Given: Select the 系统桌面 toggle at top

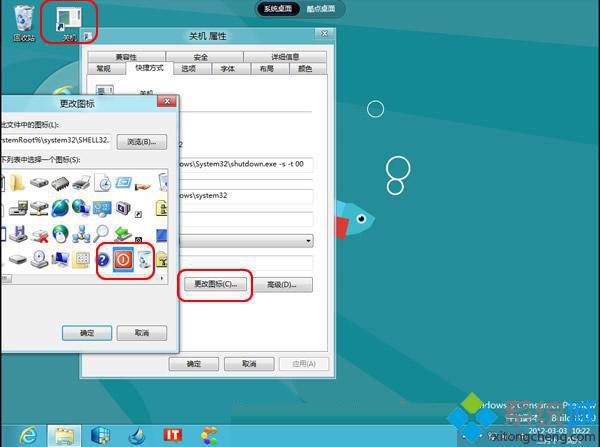Looking at the screenshot, I should coord(278,8).
